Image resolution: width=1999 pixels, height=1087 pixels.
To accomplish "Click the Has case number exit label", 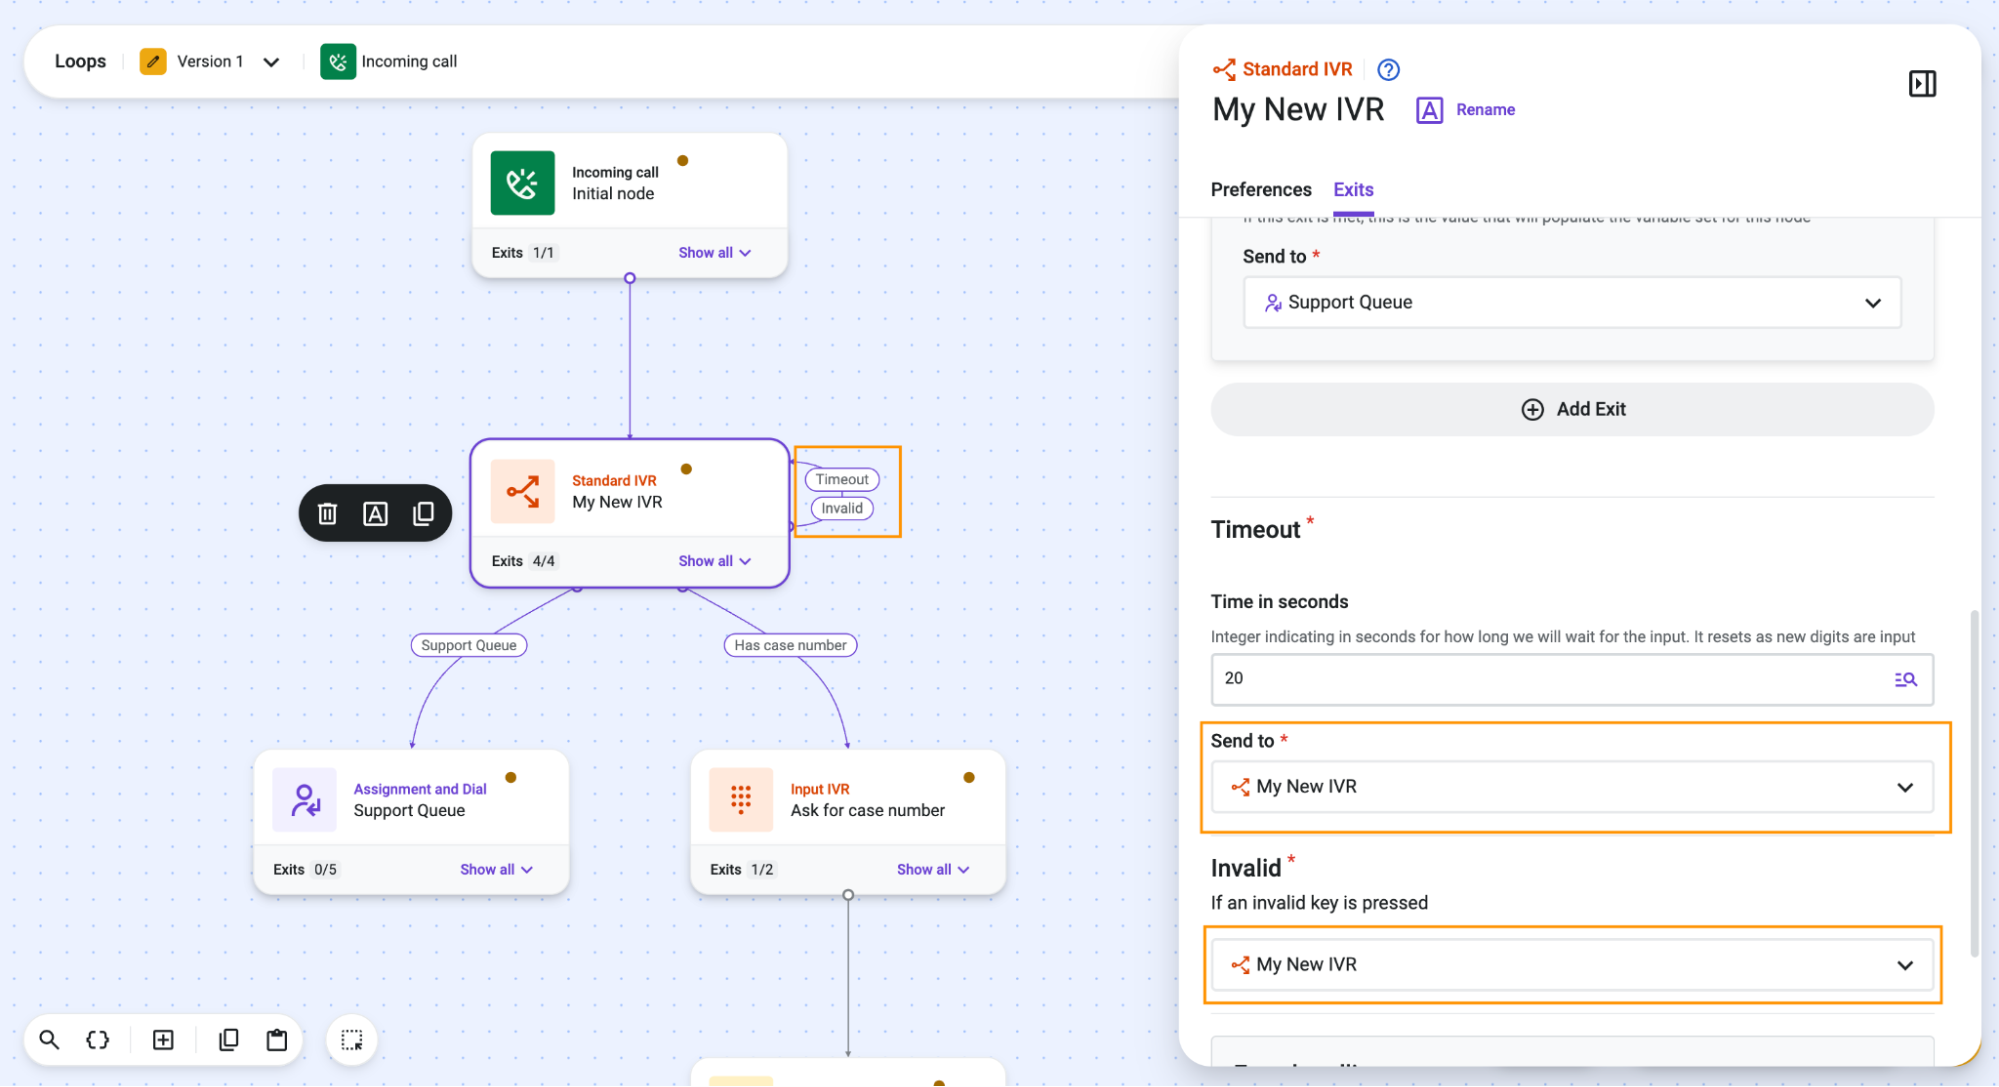I will (x=790, y=645).
